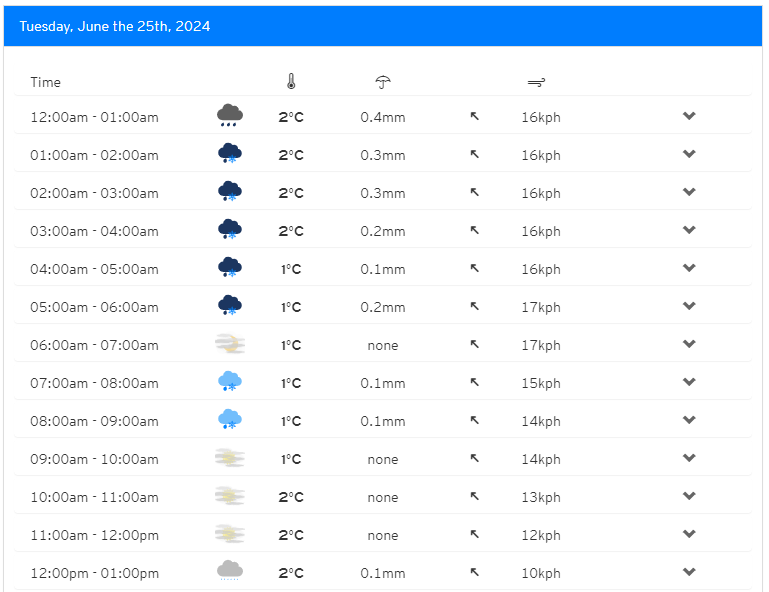This screenshot has width=769, height=592.
Task: Click 0.2mm precipitation for 03:00am - 04:00am
Action: coord(383,231)
